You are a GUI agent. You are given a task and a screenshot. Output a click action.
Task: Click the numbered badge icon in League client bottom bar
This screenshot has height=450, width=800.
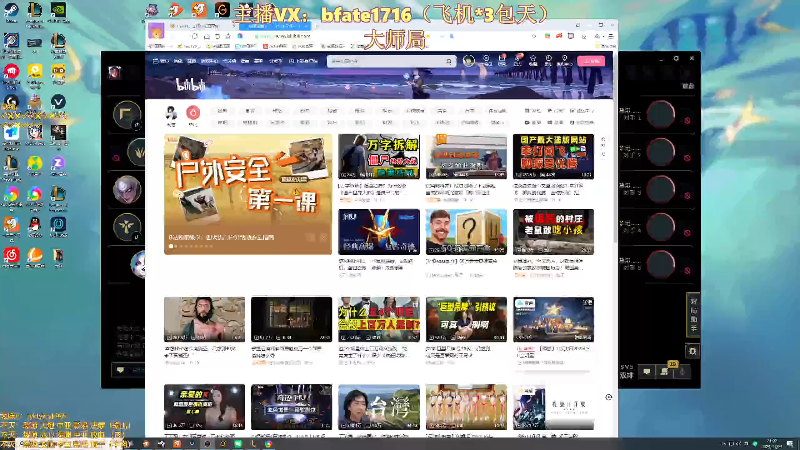tap(665, 371)
